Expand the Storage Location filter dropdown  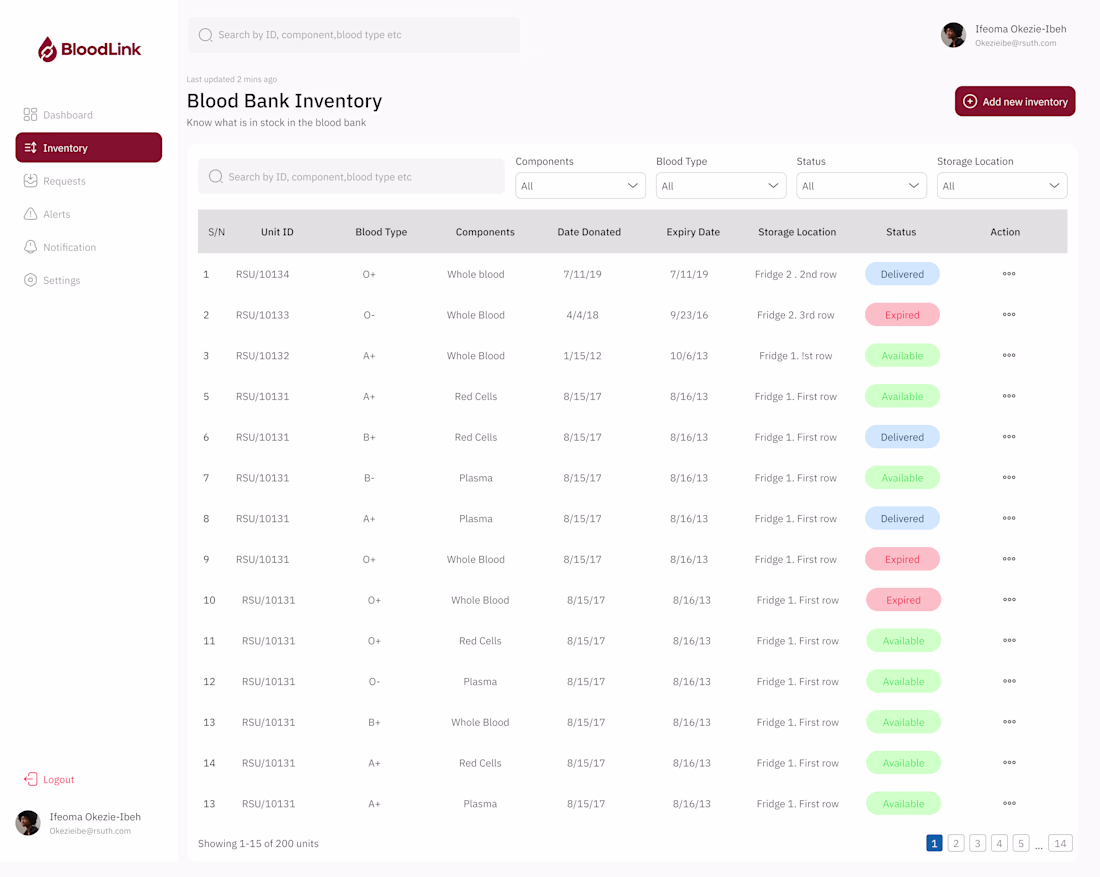point(1002,185)
